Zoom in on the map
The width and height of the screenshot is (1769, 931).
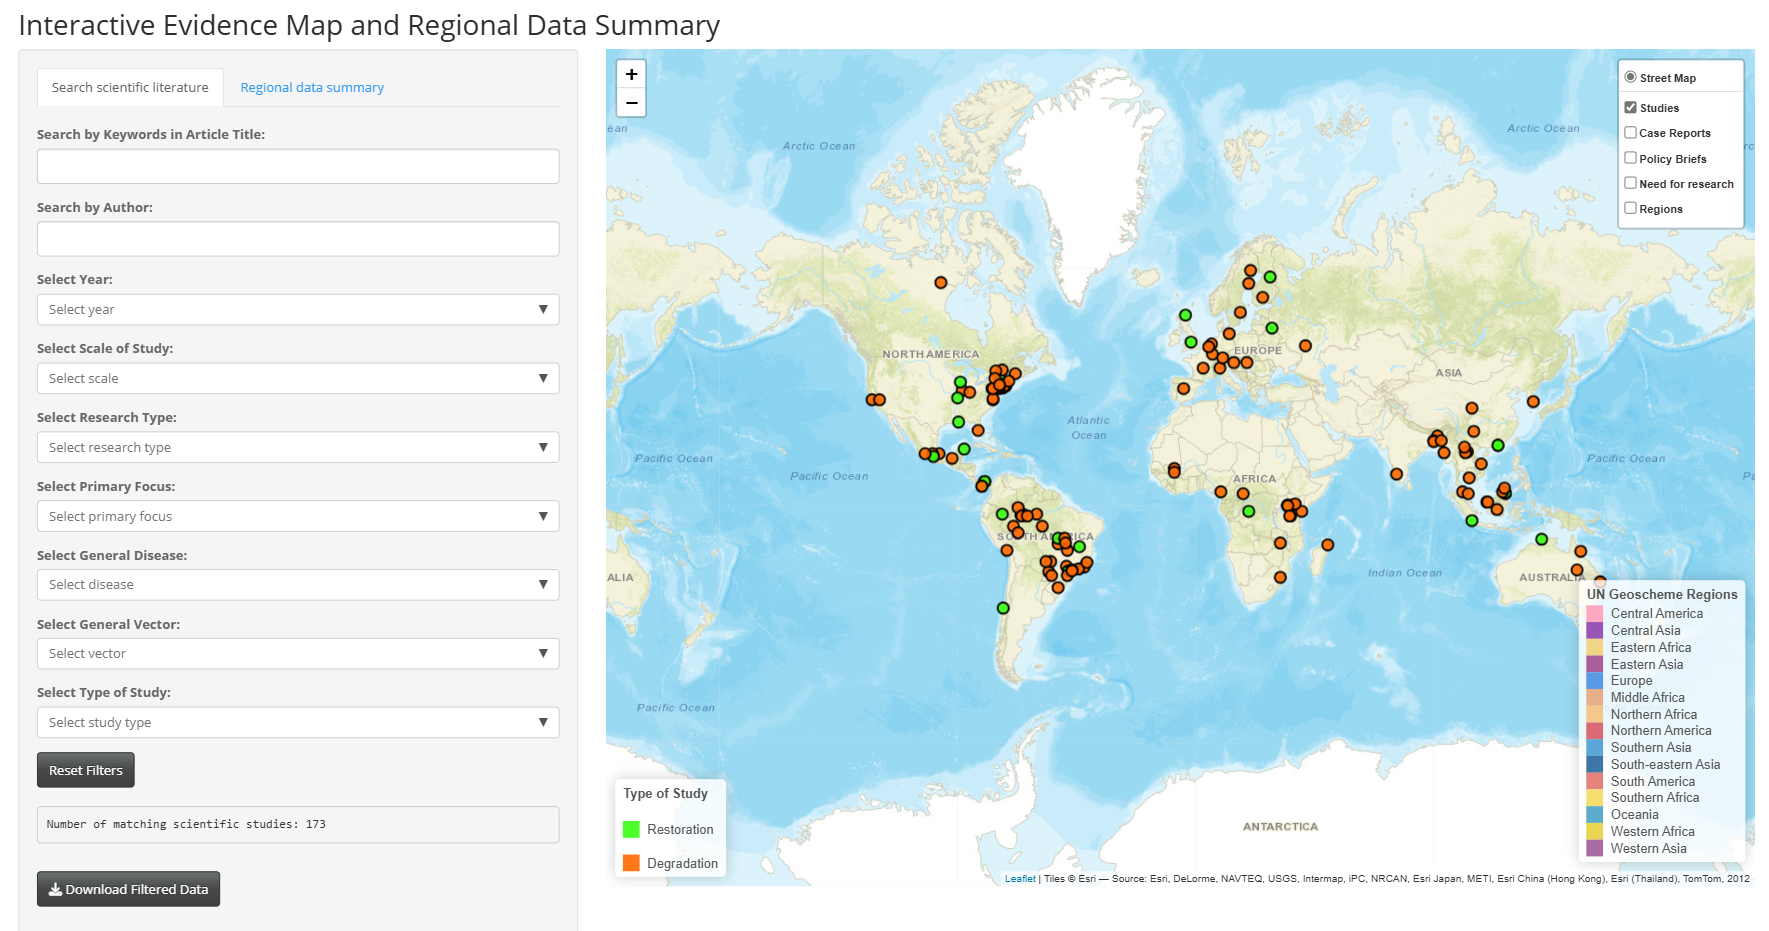631,75
